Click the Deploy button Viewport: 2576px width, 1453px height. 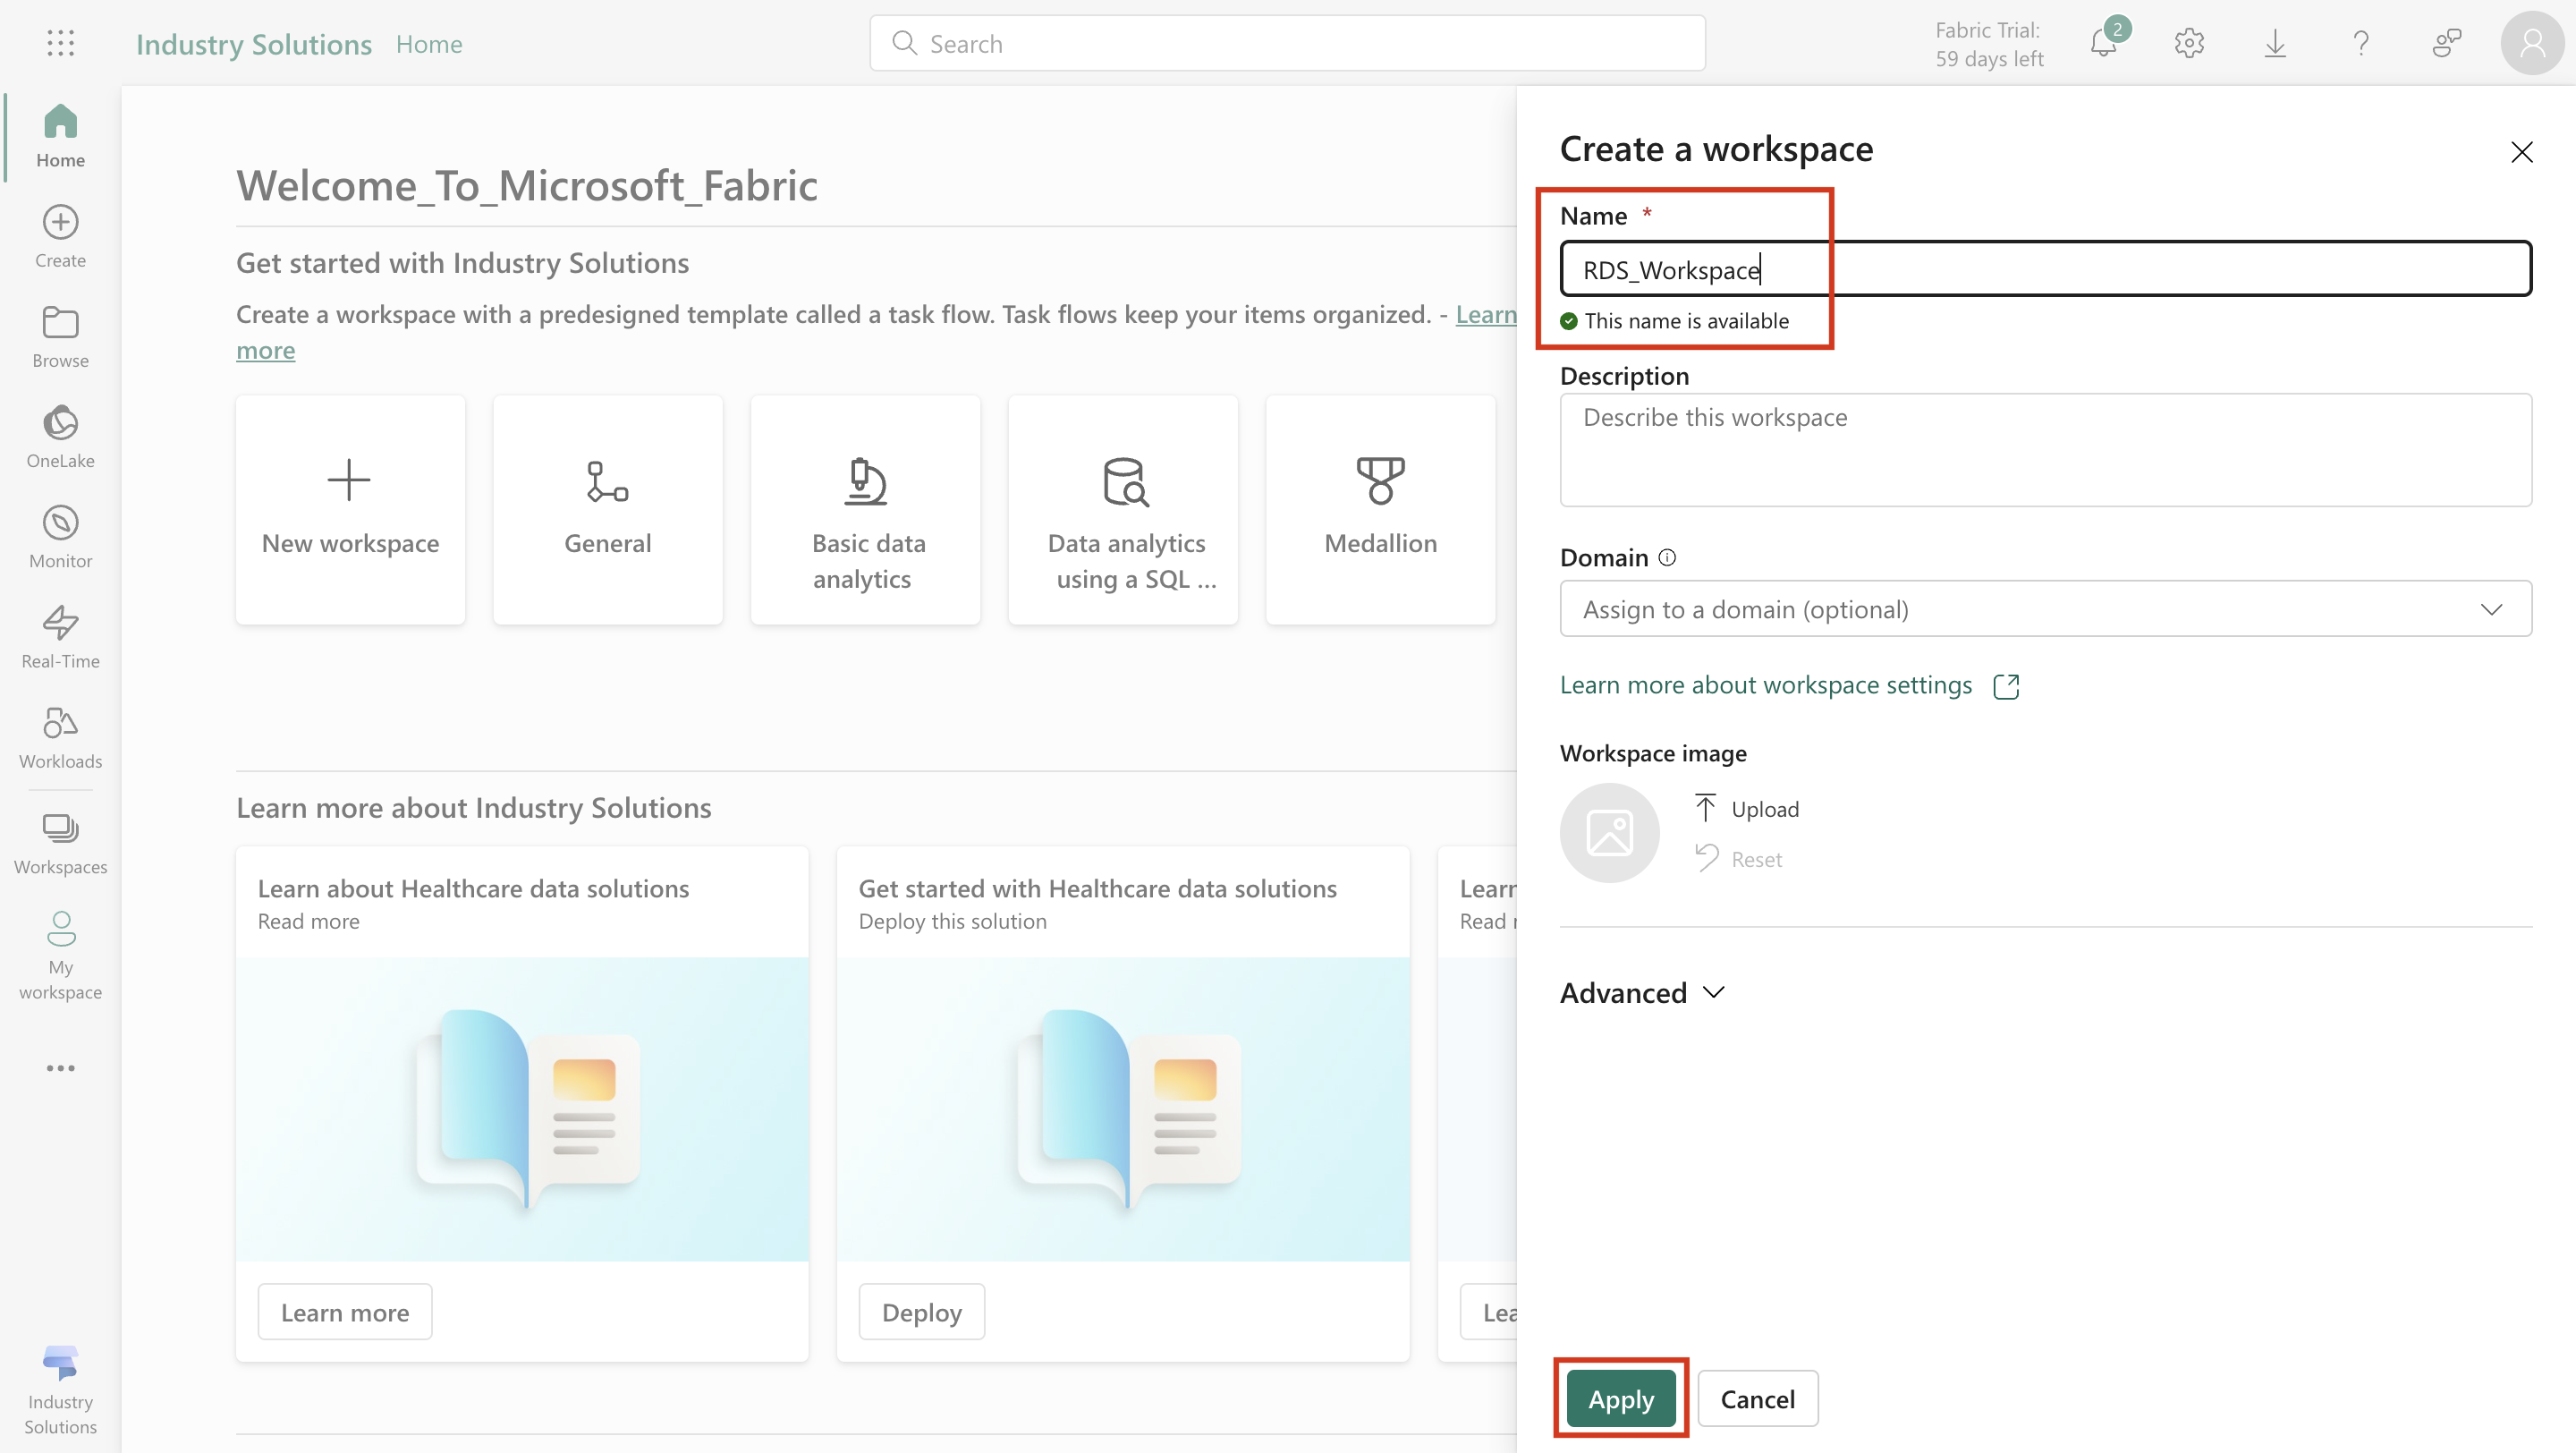click(921, 1312)
